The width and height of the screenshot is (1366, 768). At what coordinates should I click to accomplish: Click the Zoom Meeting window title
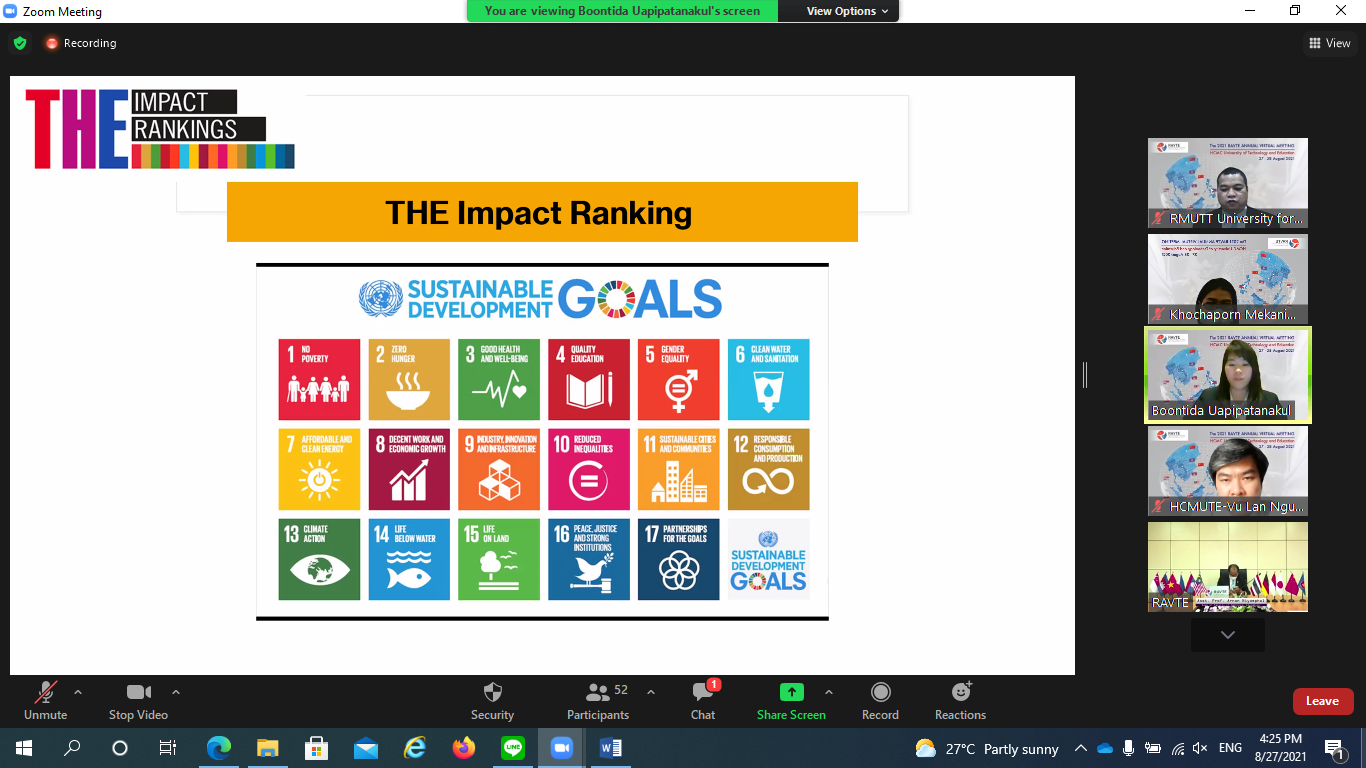click(62, 12)
